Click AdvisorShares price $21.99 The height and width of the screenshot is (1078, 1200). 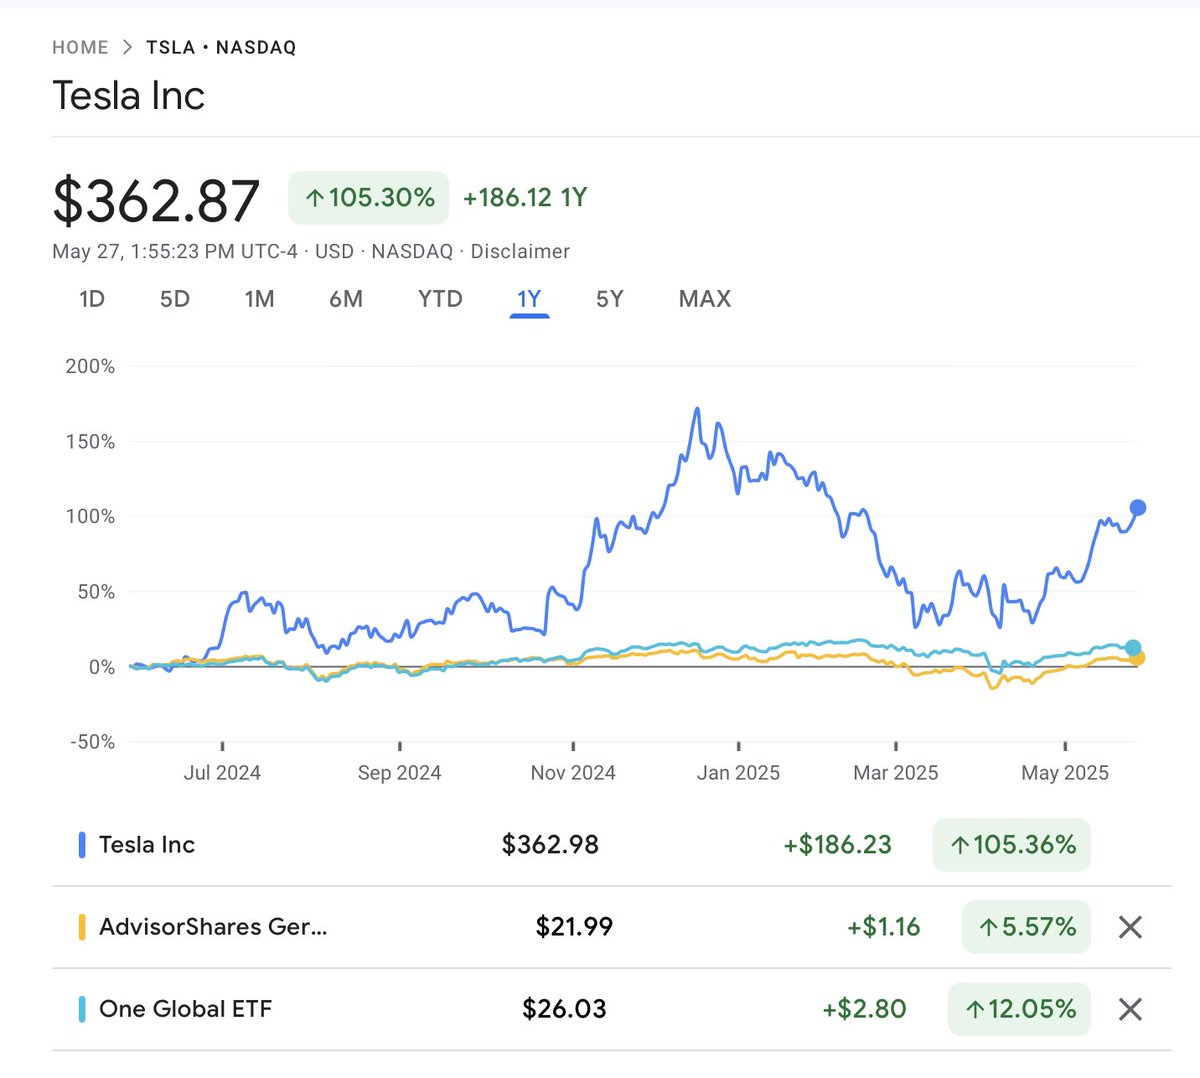pos(574,927)
